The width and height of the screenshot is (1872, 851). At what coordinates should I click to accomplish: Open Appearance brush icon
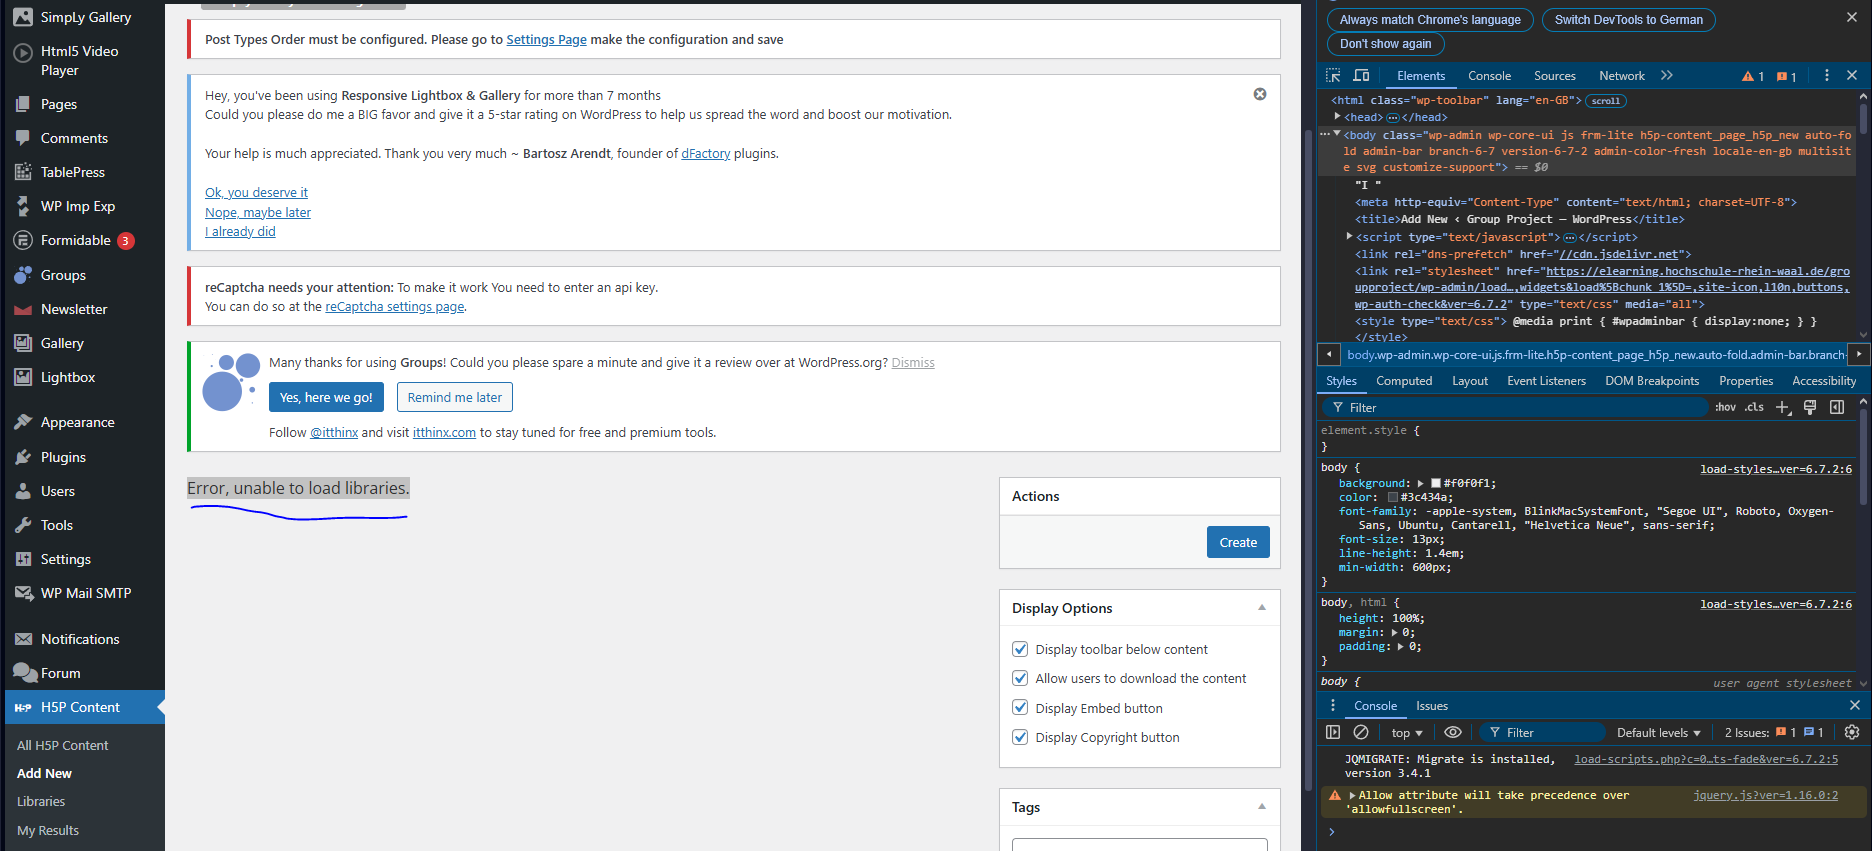pyautogui.click(x=23, y=422)
